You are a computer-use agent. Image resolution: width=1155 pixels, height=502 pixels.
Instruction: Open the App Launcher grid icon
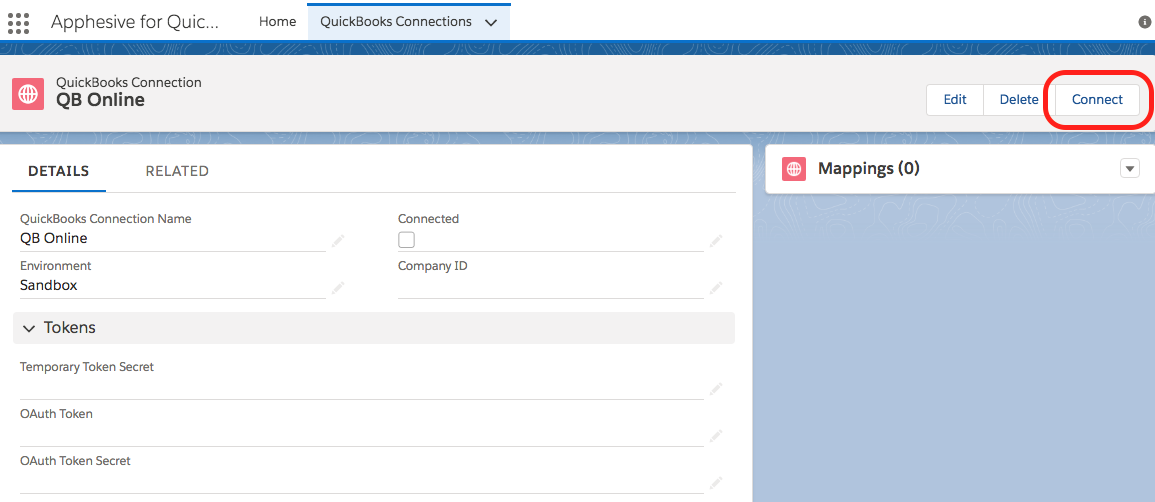coord(18,23)
